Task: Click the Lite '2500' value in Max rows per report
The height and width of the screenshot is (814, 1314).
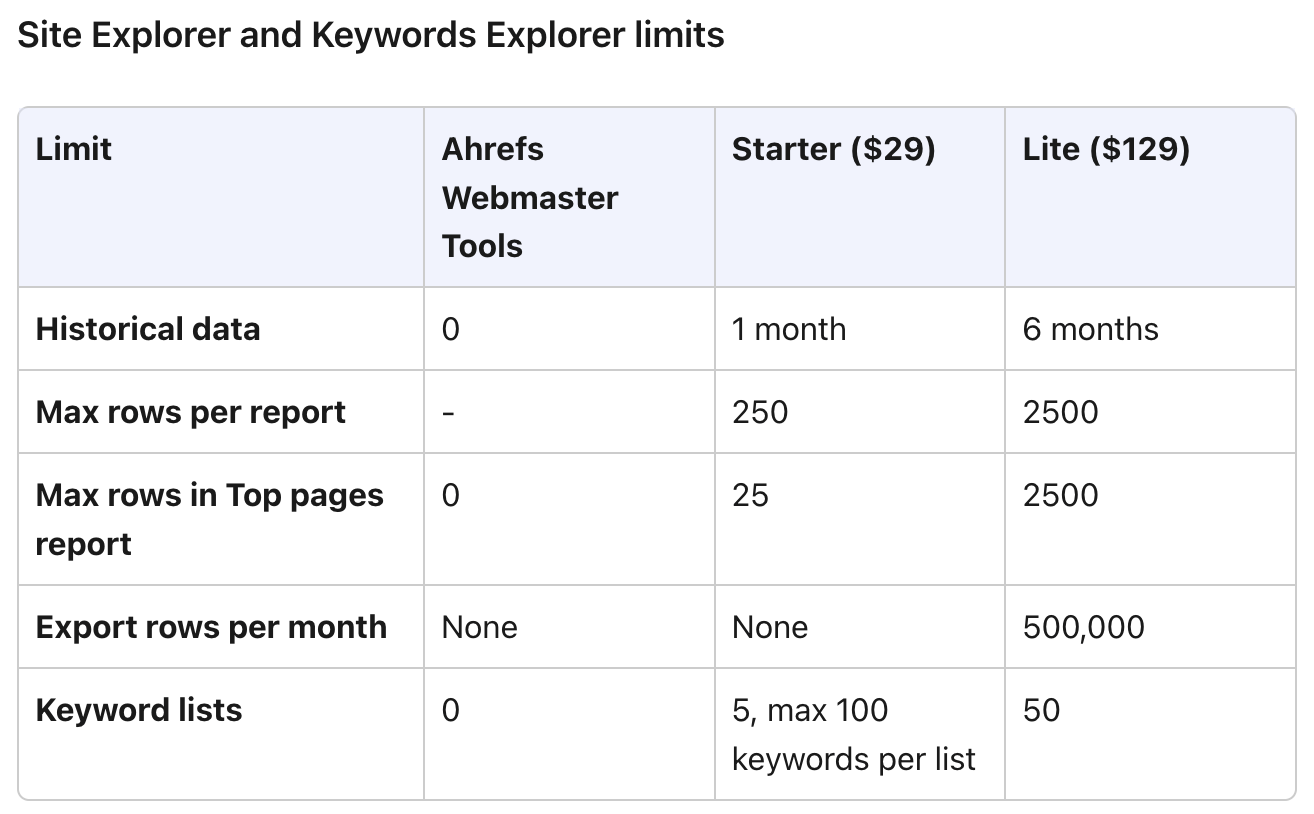Action: pyautogui.click(x=1060, y=413)
